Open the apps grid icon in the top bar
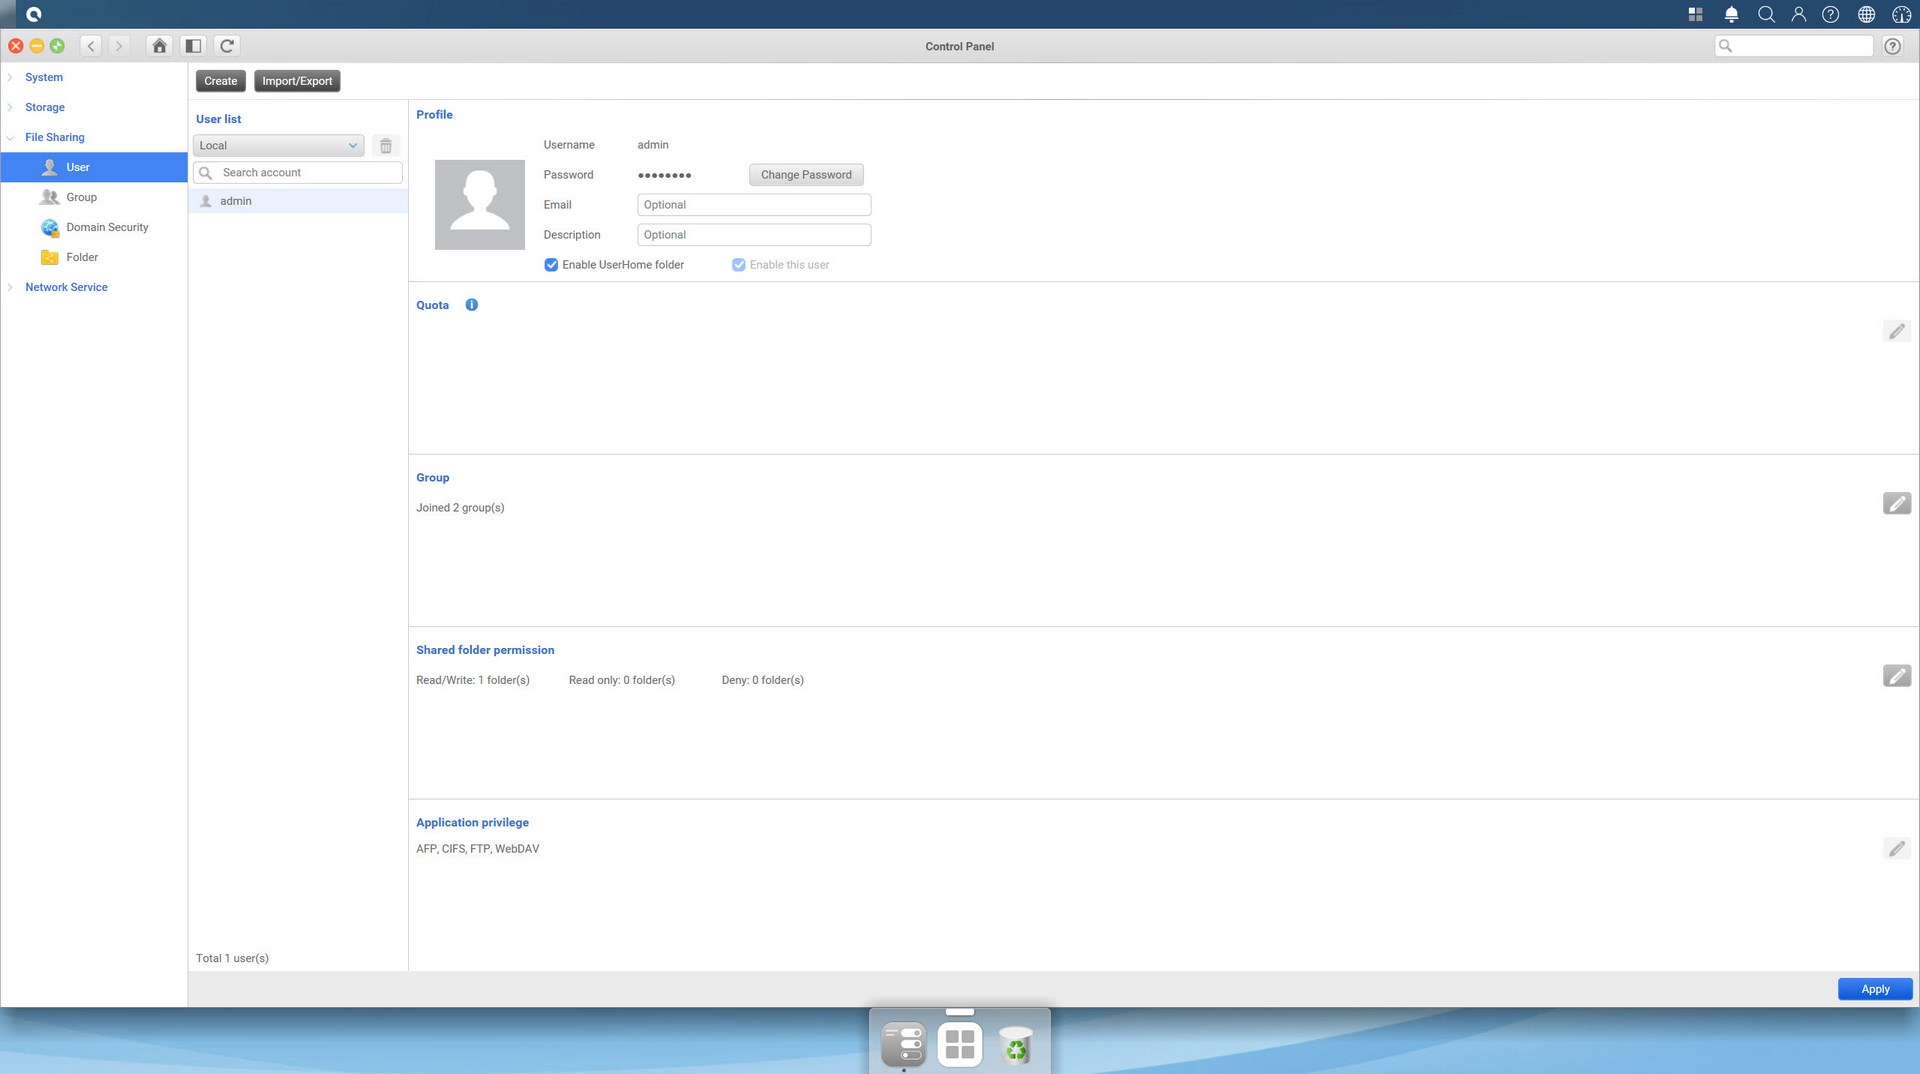Image resolution: width=1920 pixels, height=1074 pixels. click(x=1695, y=14)
